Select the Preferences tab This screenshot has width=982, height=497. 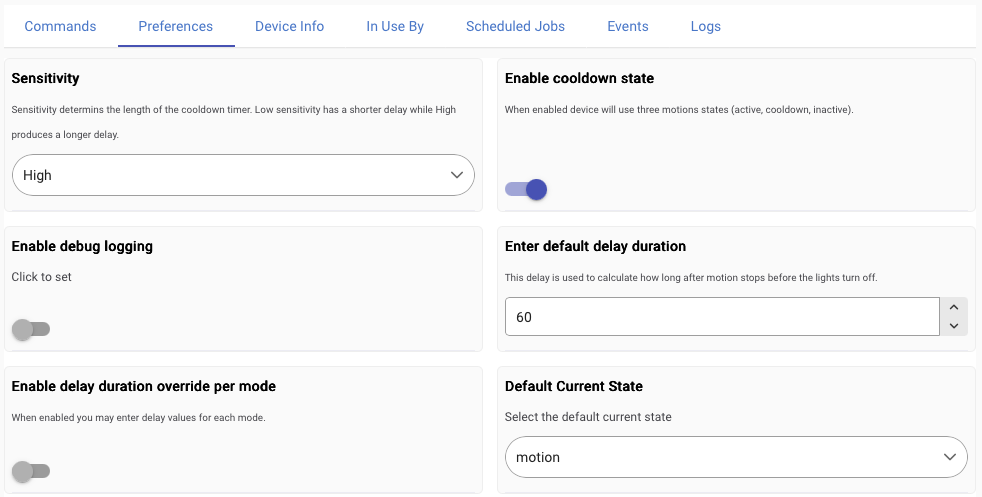click(x=176, y=26)
